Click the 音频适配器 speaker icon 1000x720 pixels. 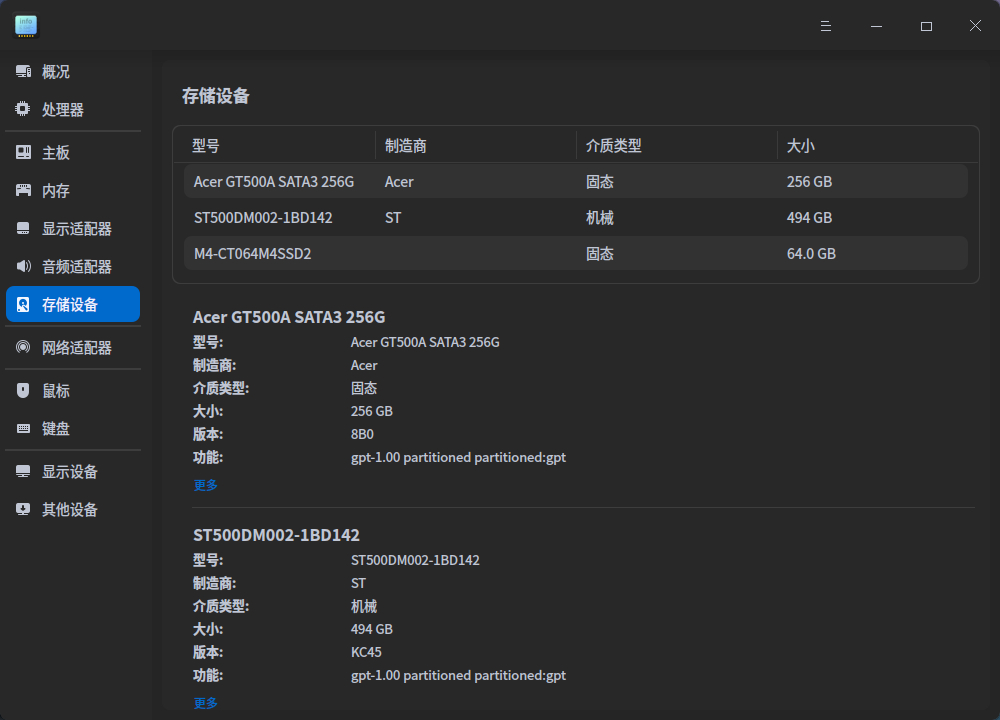point(23,267)
